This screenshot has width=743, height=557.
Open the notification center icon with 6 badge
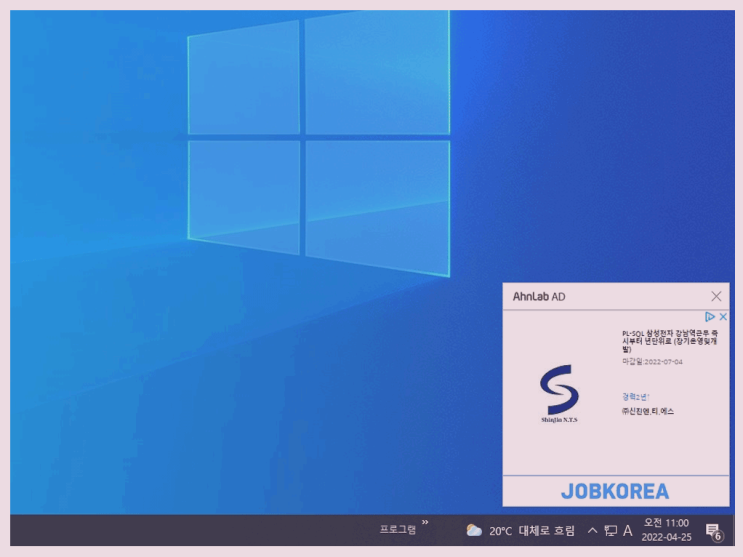pyautogui.click(x=714, y=531)
